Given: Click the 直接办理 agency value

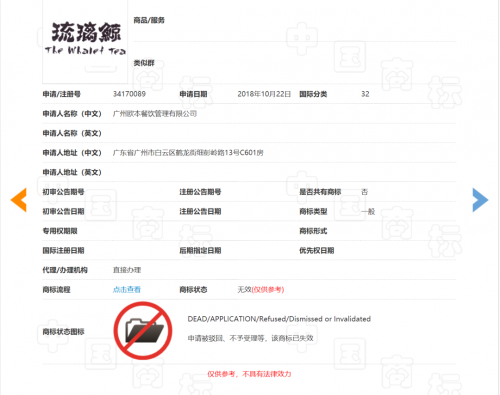Looking at the screenshot, I should pos(127,270).
